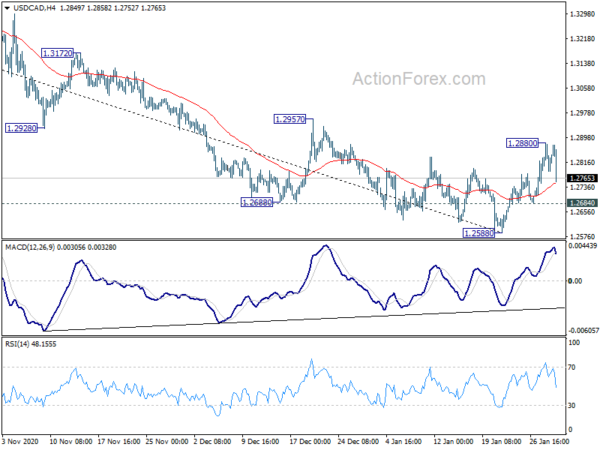The image size is (600, 450).
Task: Click the 1.26880 price label
Action: pyautogui.click(x=257, y=202)
